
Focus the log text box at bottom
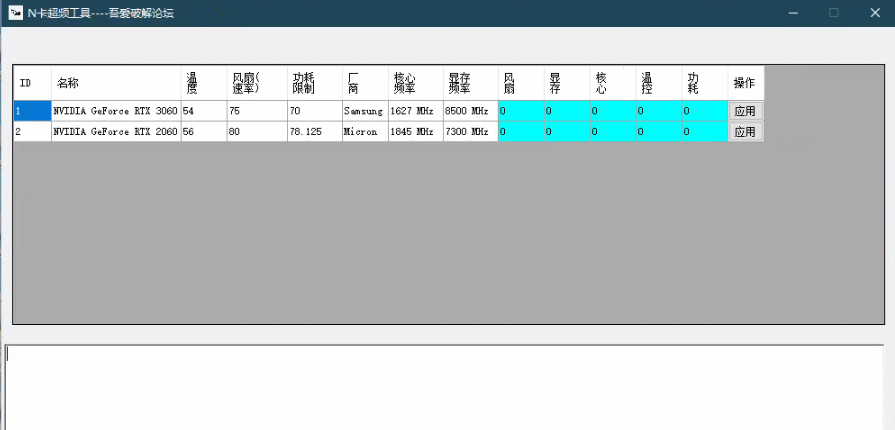444,387
